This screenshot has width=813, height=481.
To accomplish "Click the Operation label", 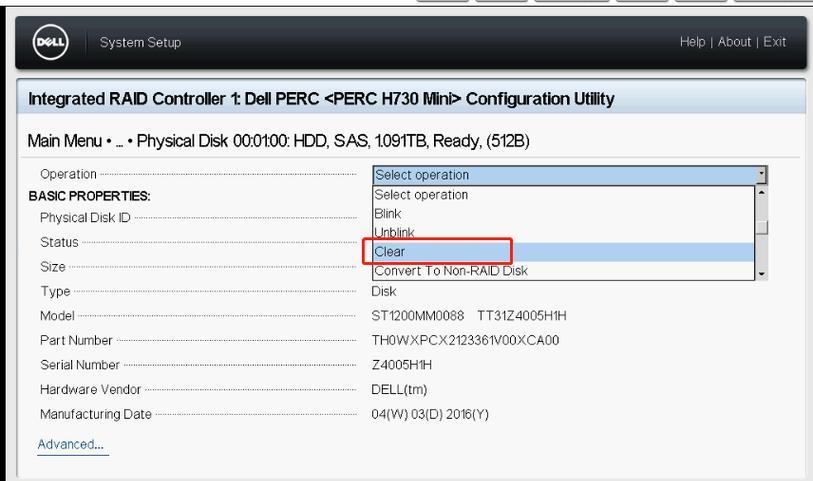I will 68,174.
